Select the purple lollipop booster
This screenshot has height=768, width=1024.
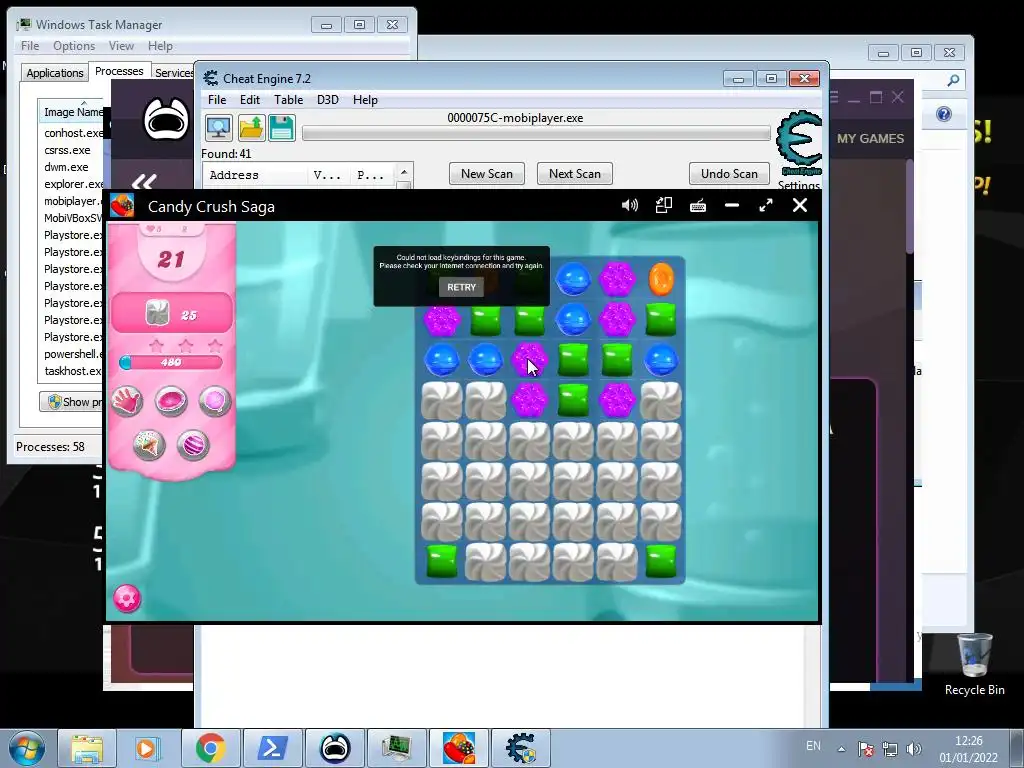click(x=215, y=400)
